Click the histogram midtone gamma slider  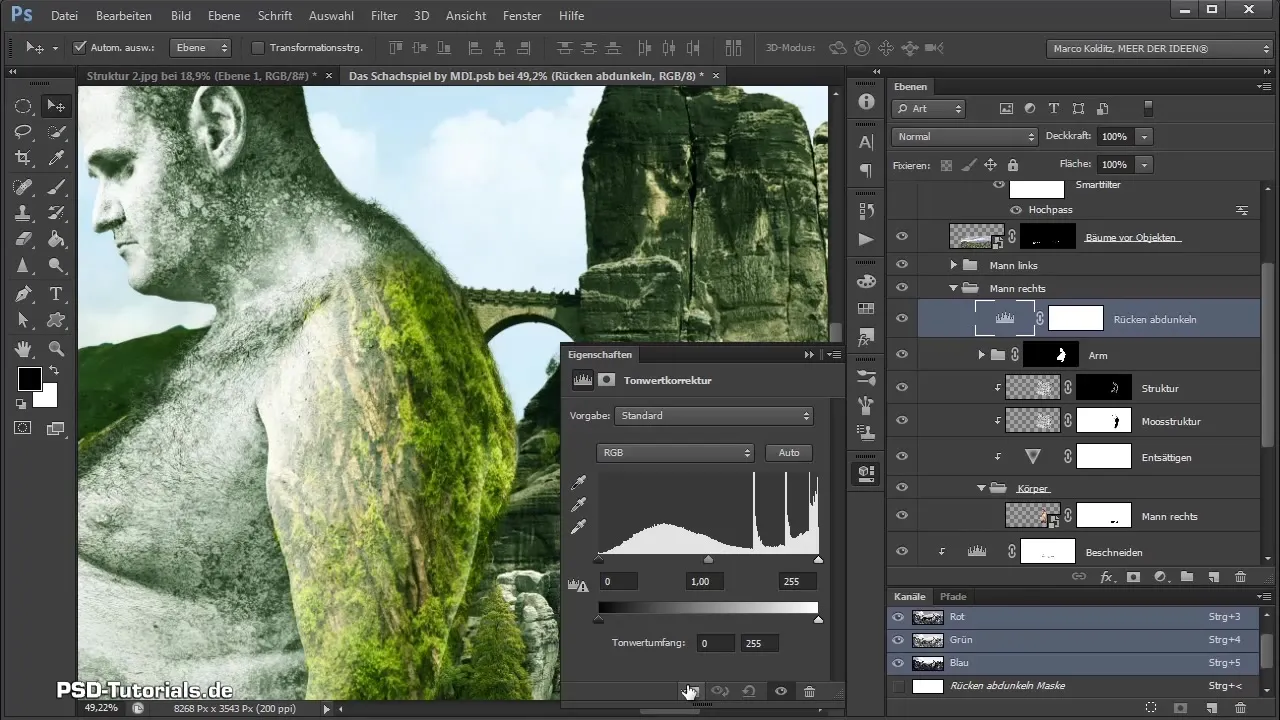tap(709, 559)
